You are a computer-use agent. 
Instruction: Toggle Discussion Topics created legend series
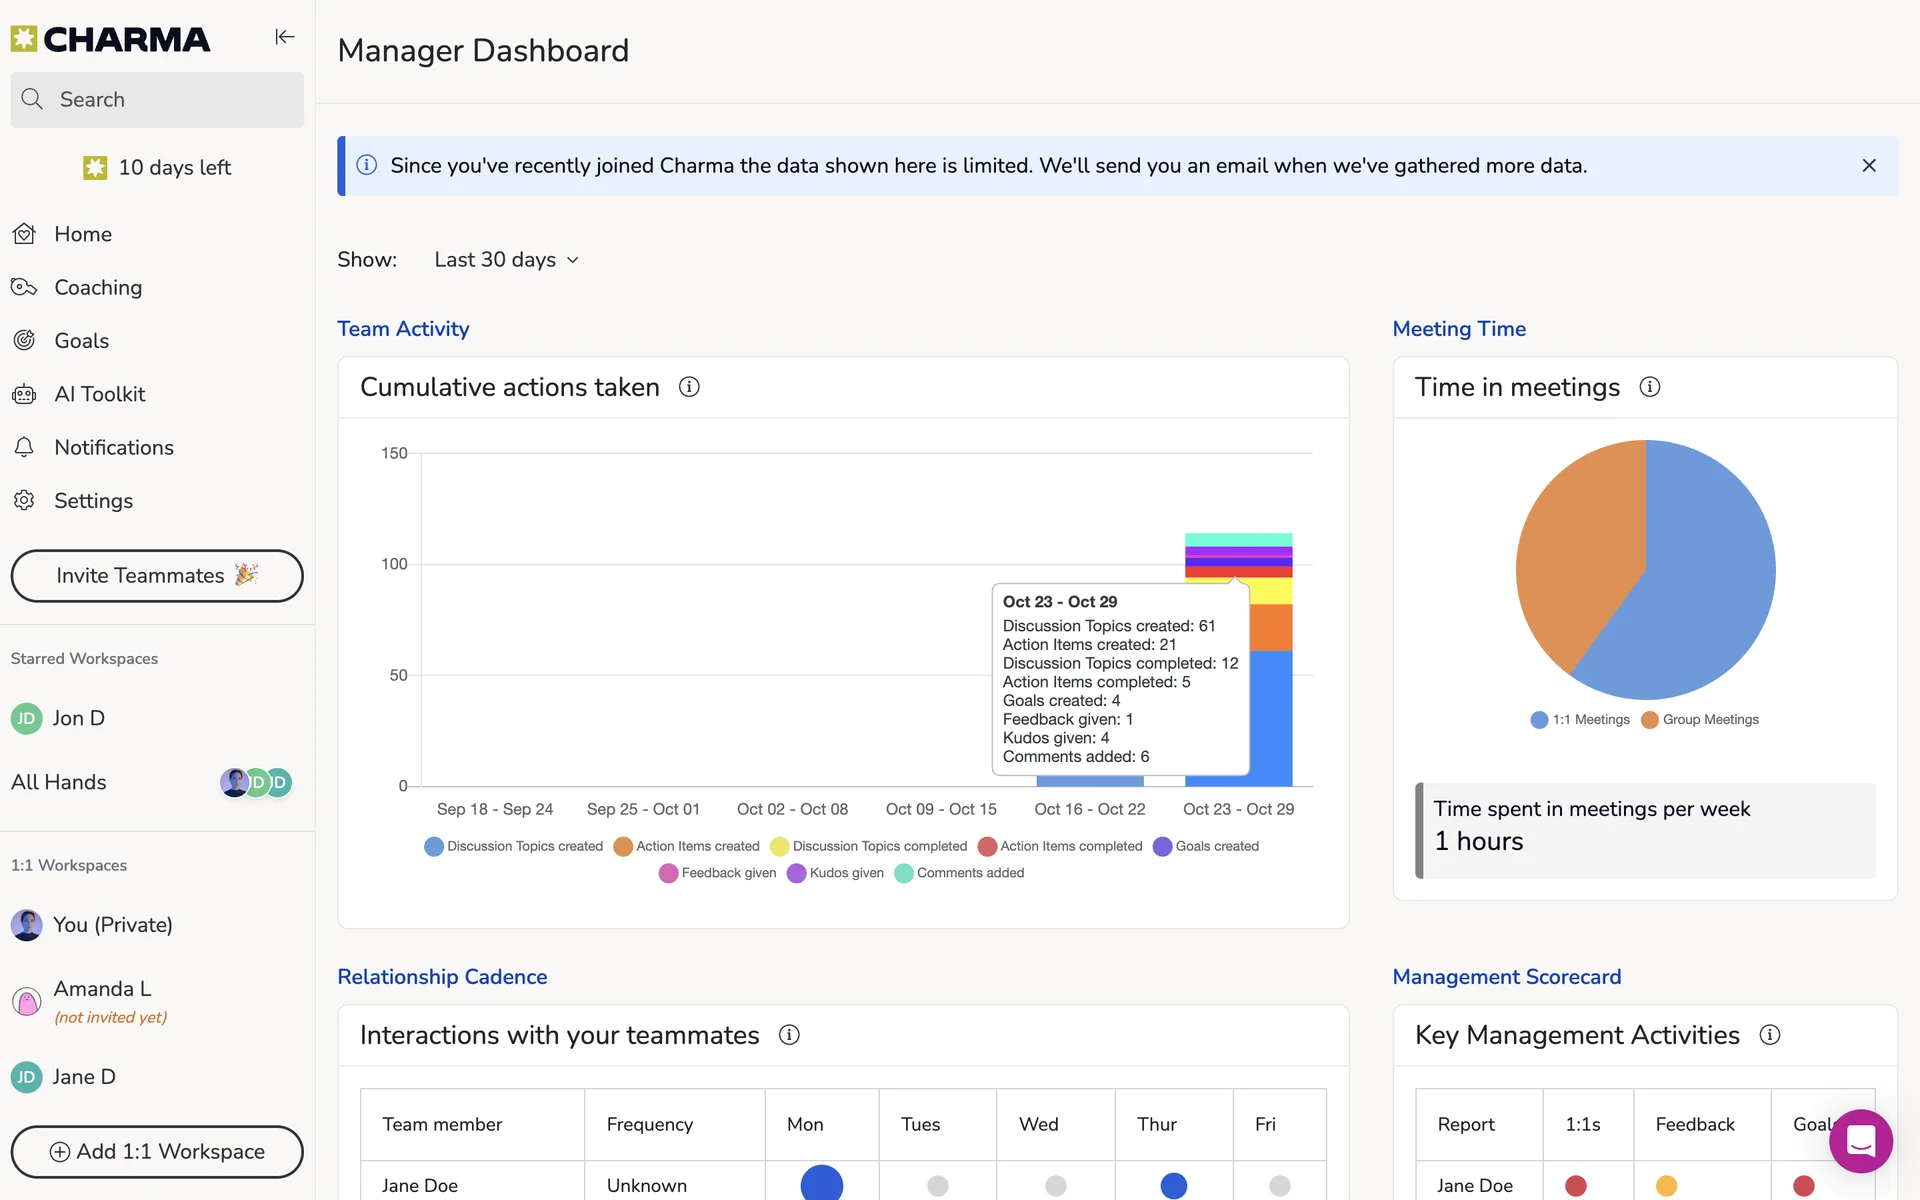pos(514,846)
